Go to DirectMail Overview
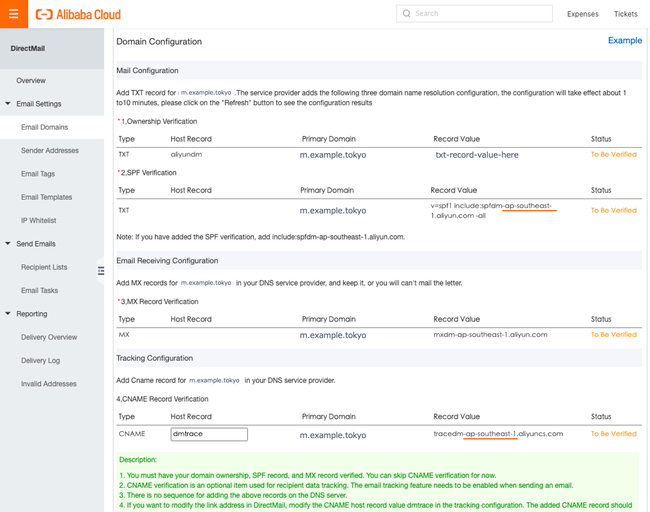The width and height of the screenshot is (650, 512). click(x=31, y=81)
